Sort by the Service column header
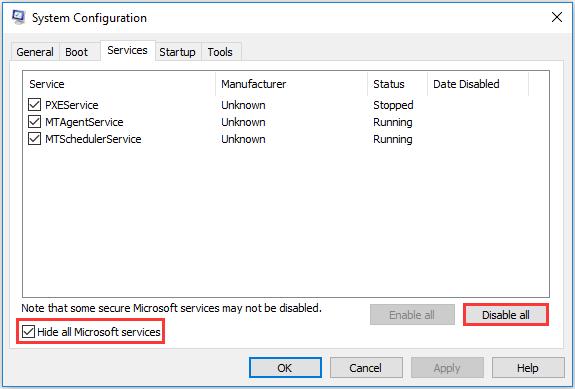The width and height of the screenshot is (575, 389). tap(119, 84)
